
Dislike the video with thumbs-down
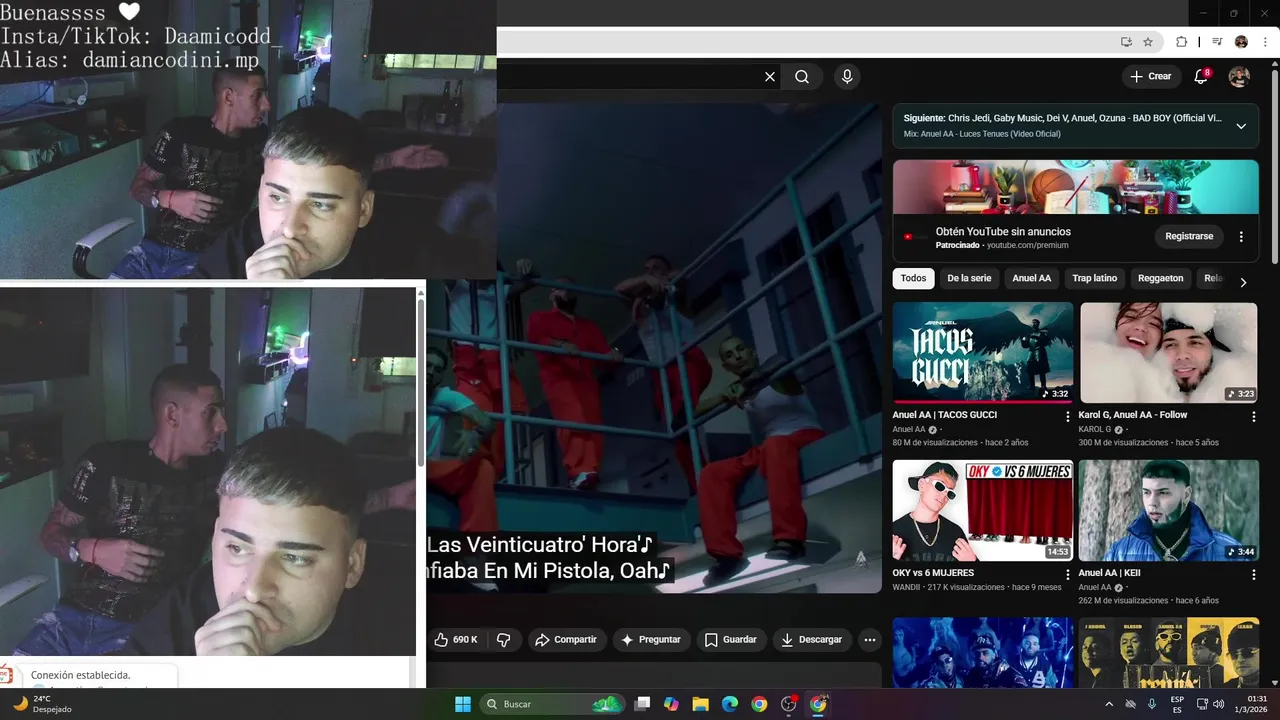coord(503,639)
